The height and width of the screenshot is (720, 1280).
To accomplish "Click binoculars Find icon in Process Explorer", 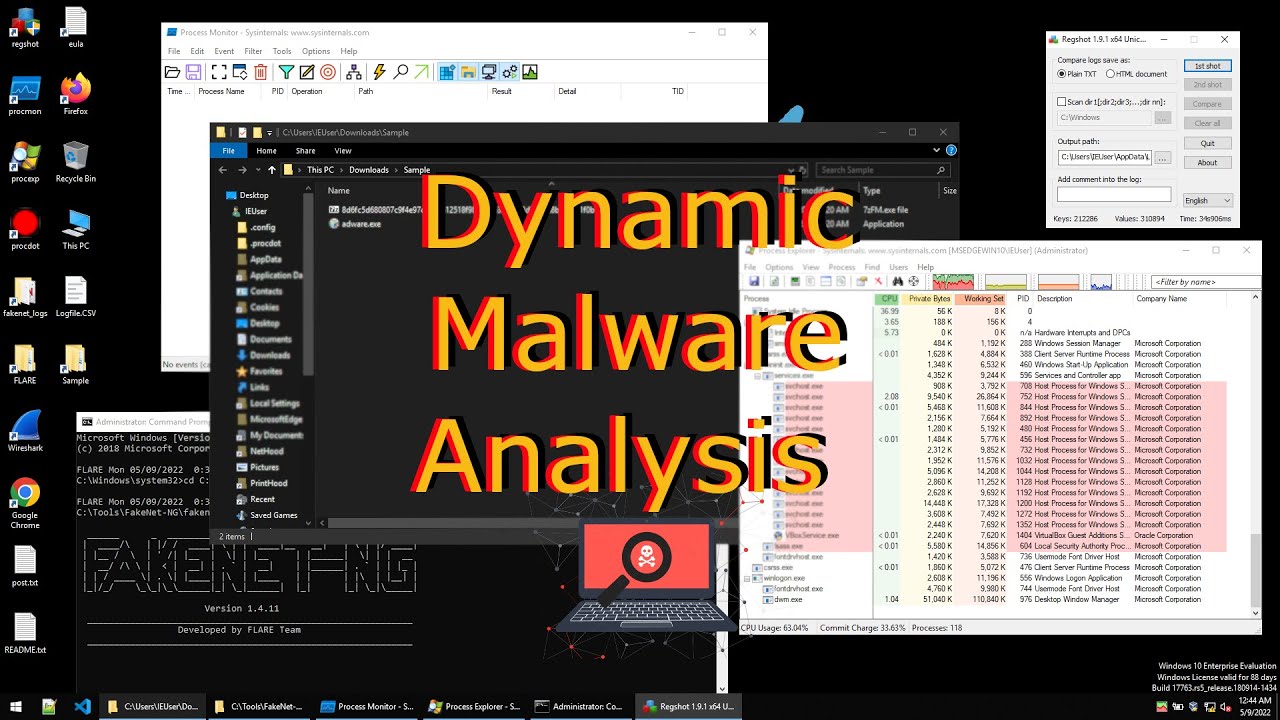I will (898, 282).
